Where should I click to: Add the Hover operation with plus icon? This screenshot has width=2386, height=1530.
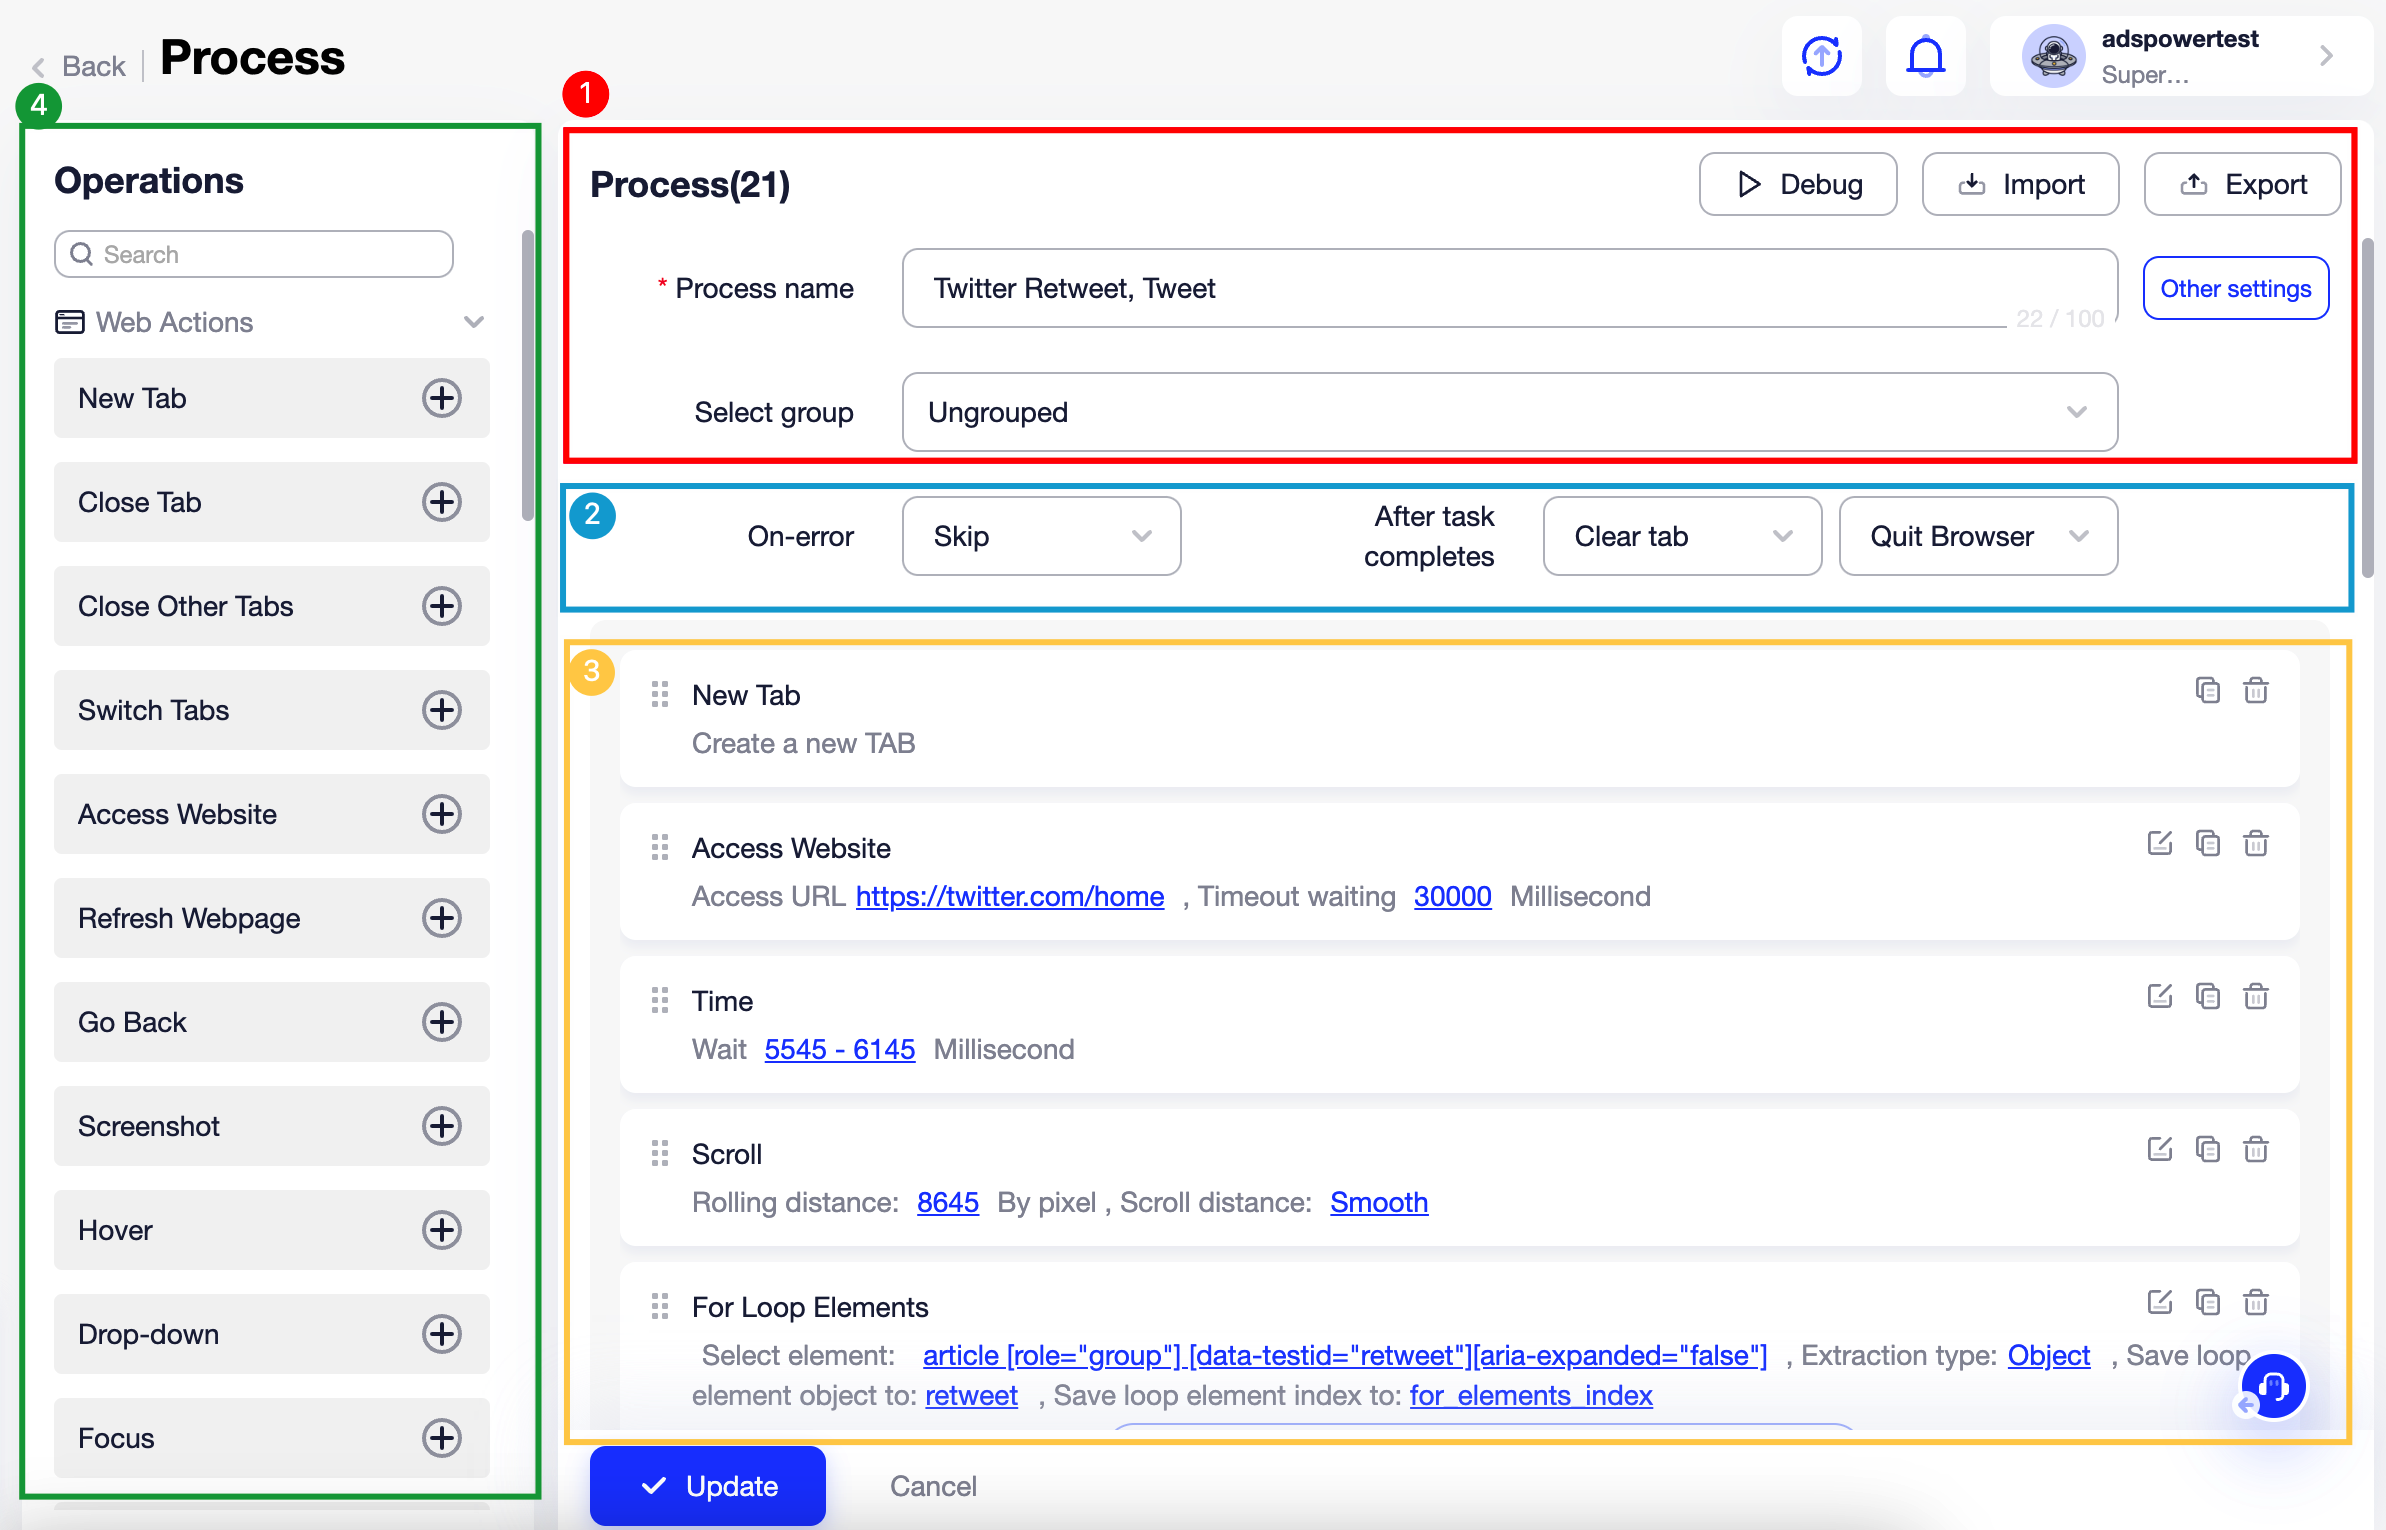(x=441, y=1230)
